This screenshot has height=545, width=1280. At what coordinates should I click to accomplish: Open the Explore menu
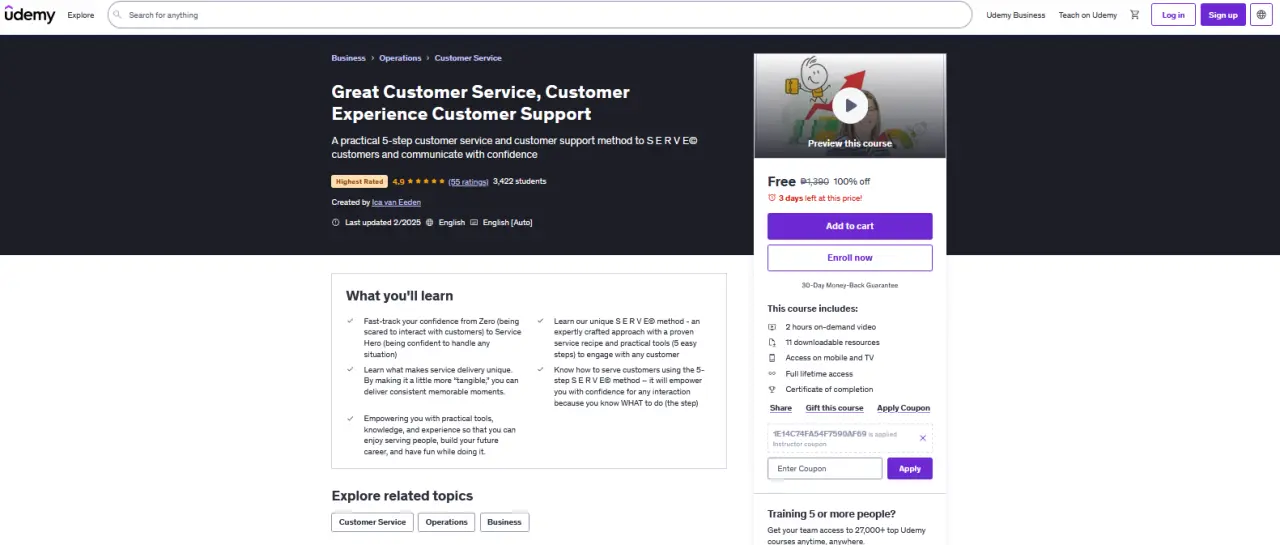[x=81, y=15]
